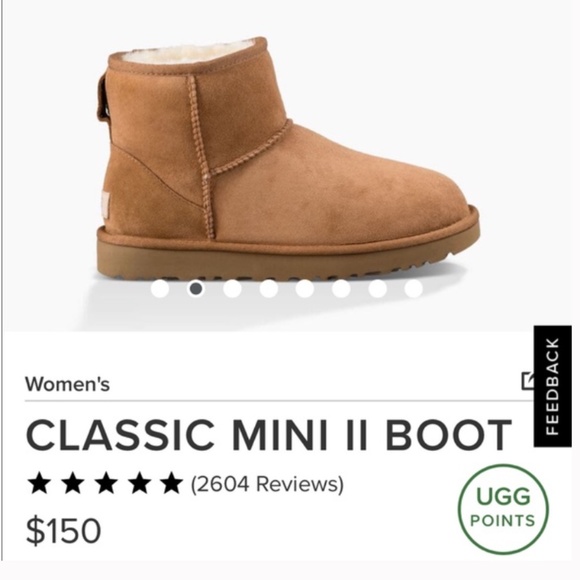Click the $150 price text
This screenshot has height=580, width=580.
[63, 531]
